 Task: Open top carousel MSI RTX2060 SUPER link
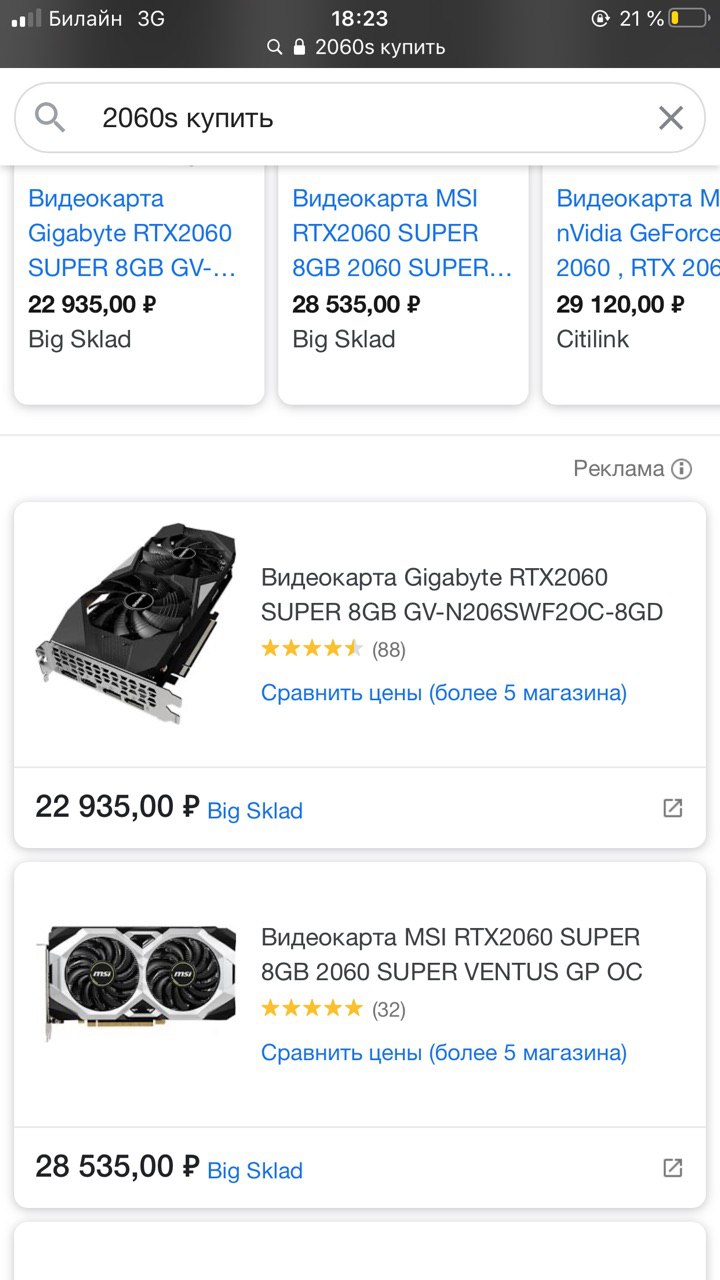click(x=402, y=233)
